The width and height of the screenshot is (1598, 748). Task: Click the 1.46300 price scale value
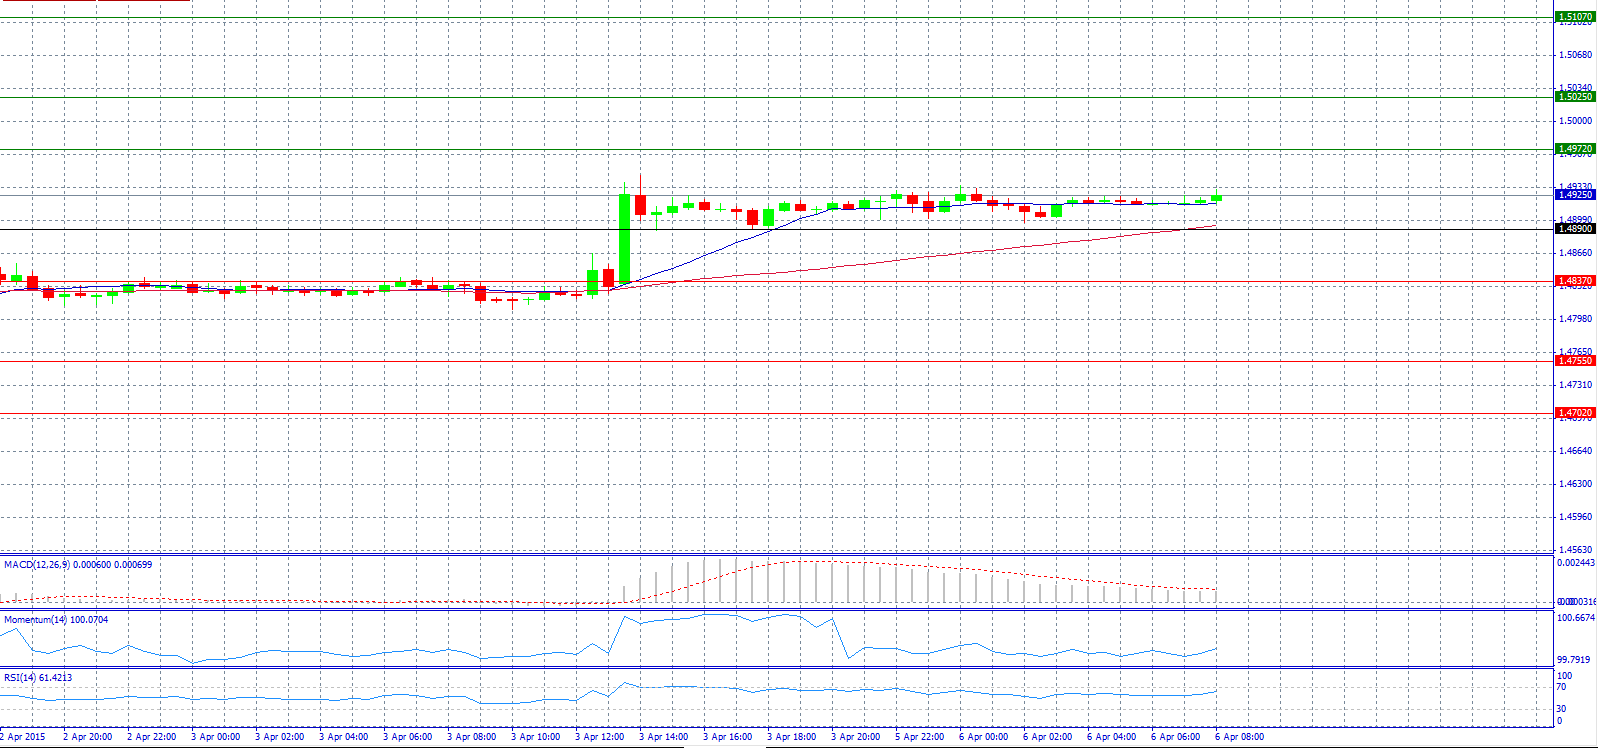pos(1576,484)
